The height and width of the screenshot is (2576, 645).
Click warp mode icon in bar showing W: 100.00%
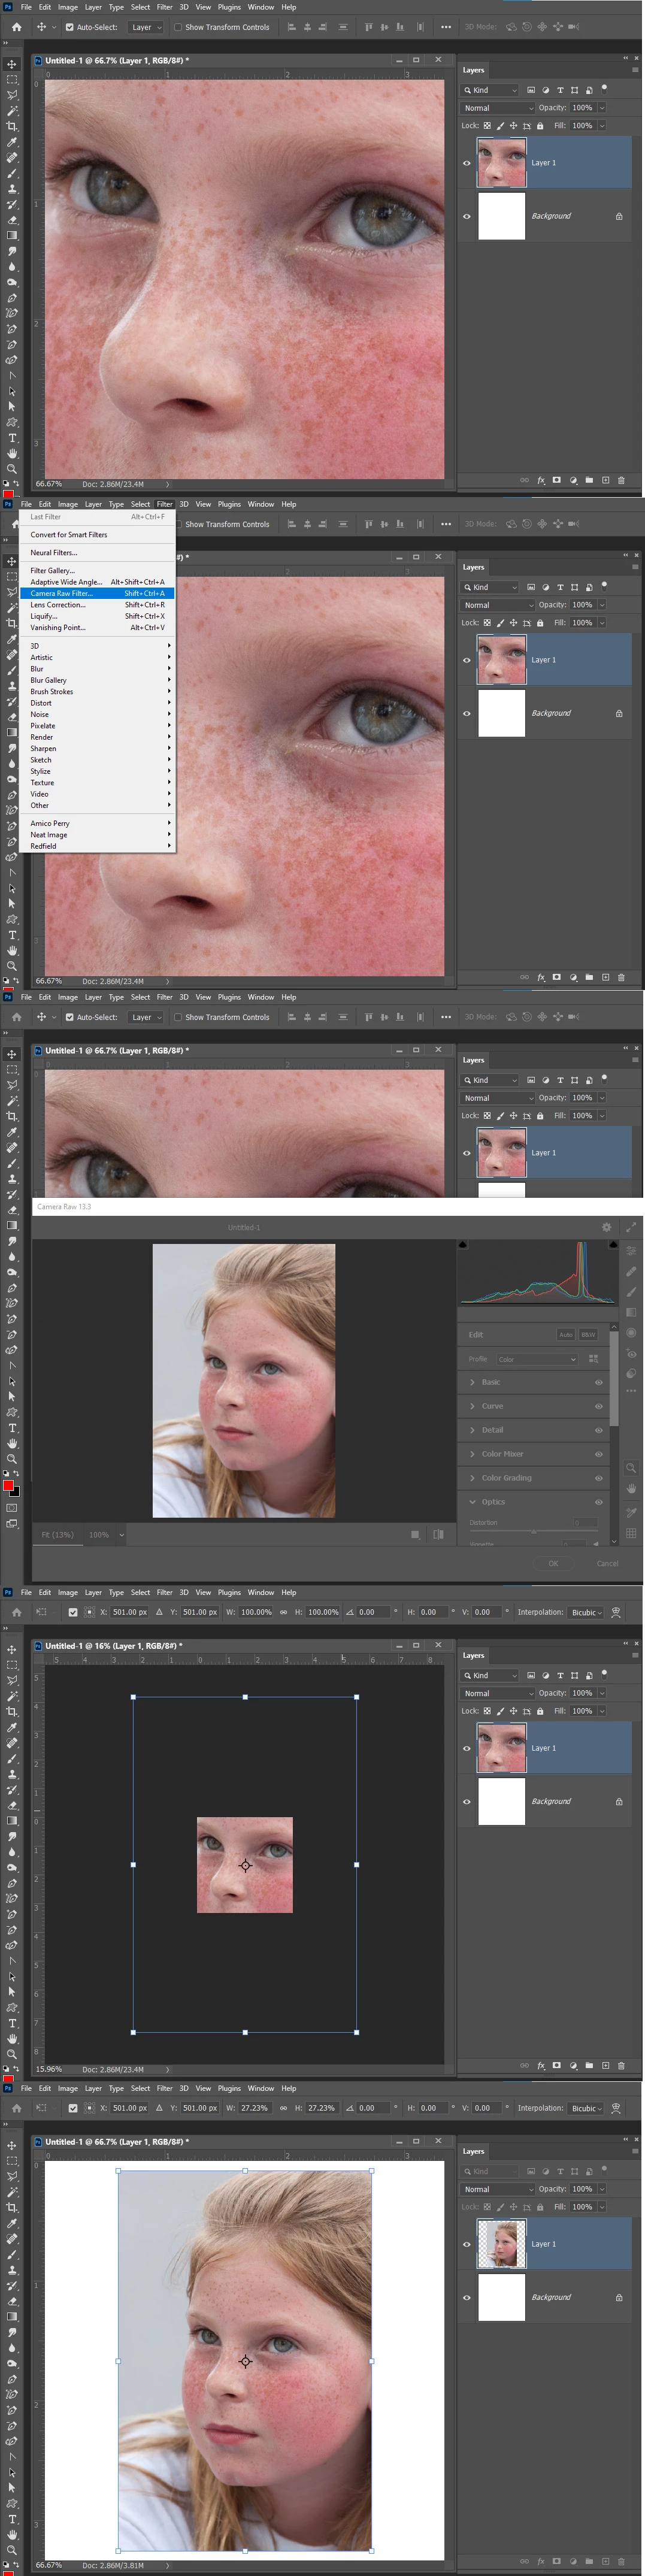pos(616,1612)
